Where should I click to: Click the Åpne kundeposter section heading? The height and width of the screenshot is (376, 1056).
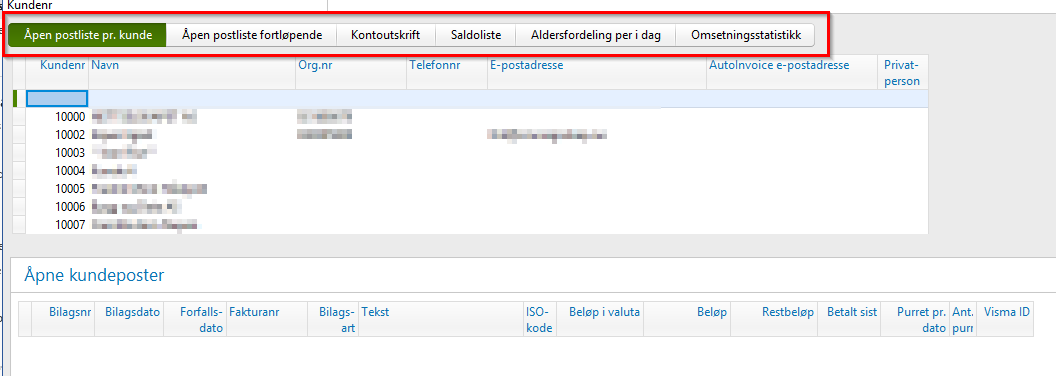pos(94,275)
